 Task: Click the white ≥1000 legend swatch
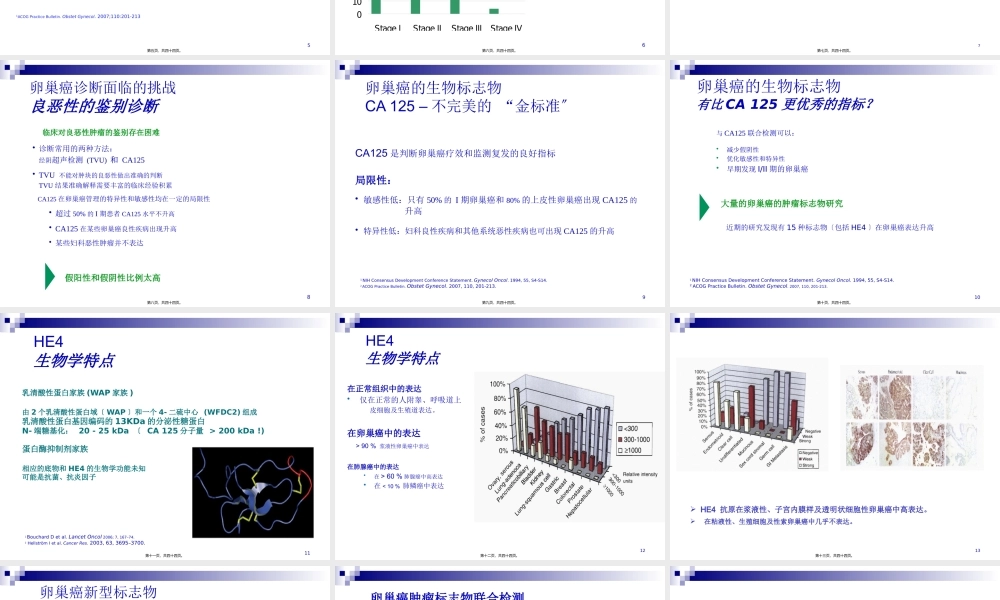tap(620, 450)
